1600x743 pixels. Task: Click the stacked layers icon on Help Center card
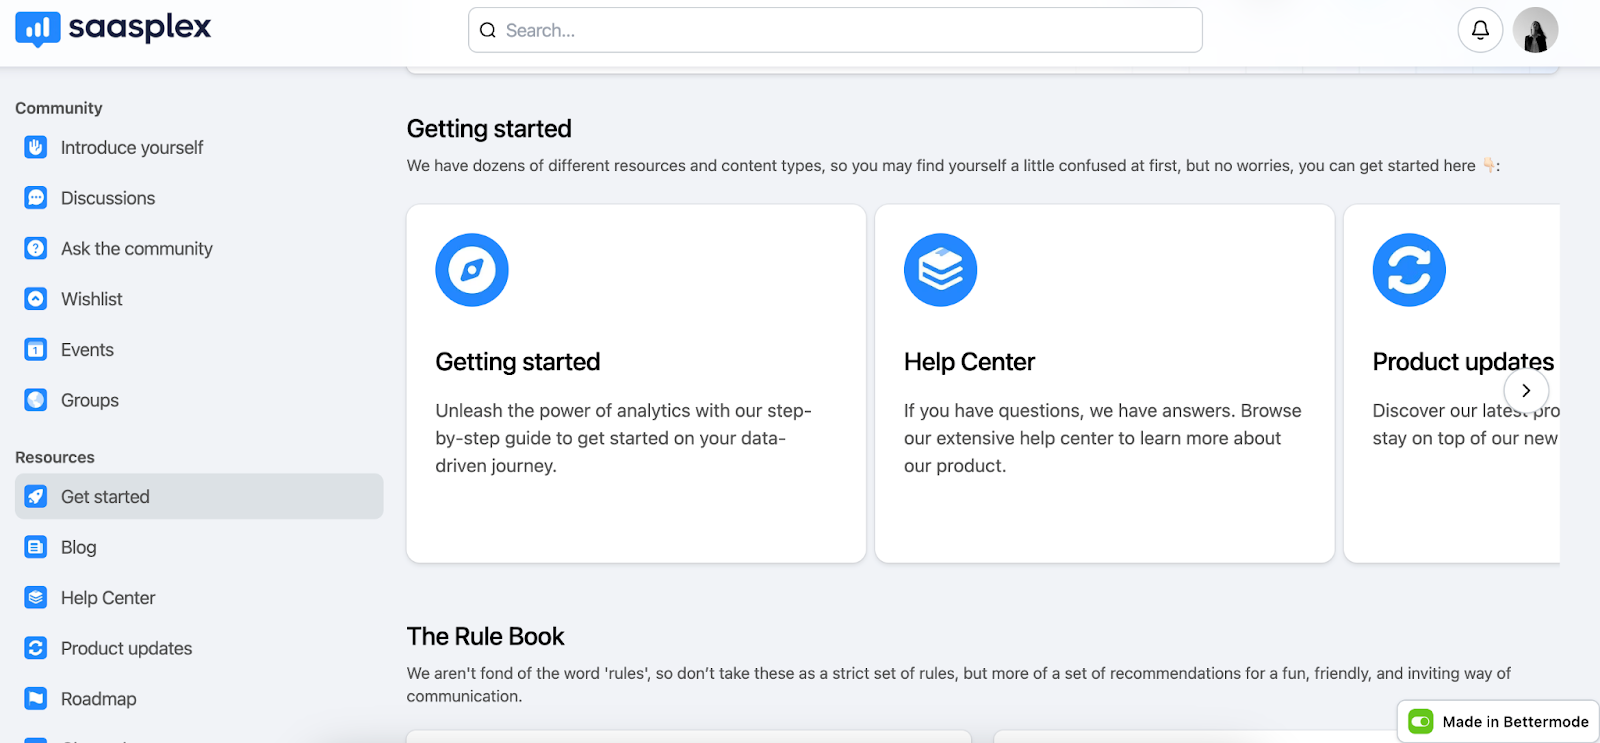[940, 270]
